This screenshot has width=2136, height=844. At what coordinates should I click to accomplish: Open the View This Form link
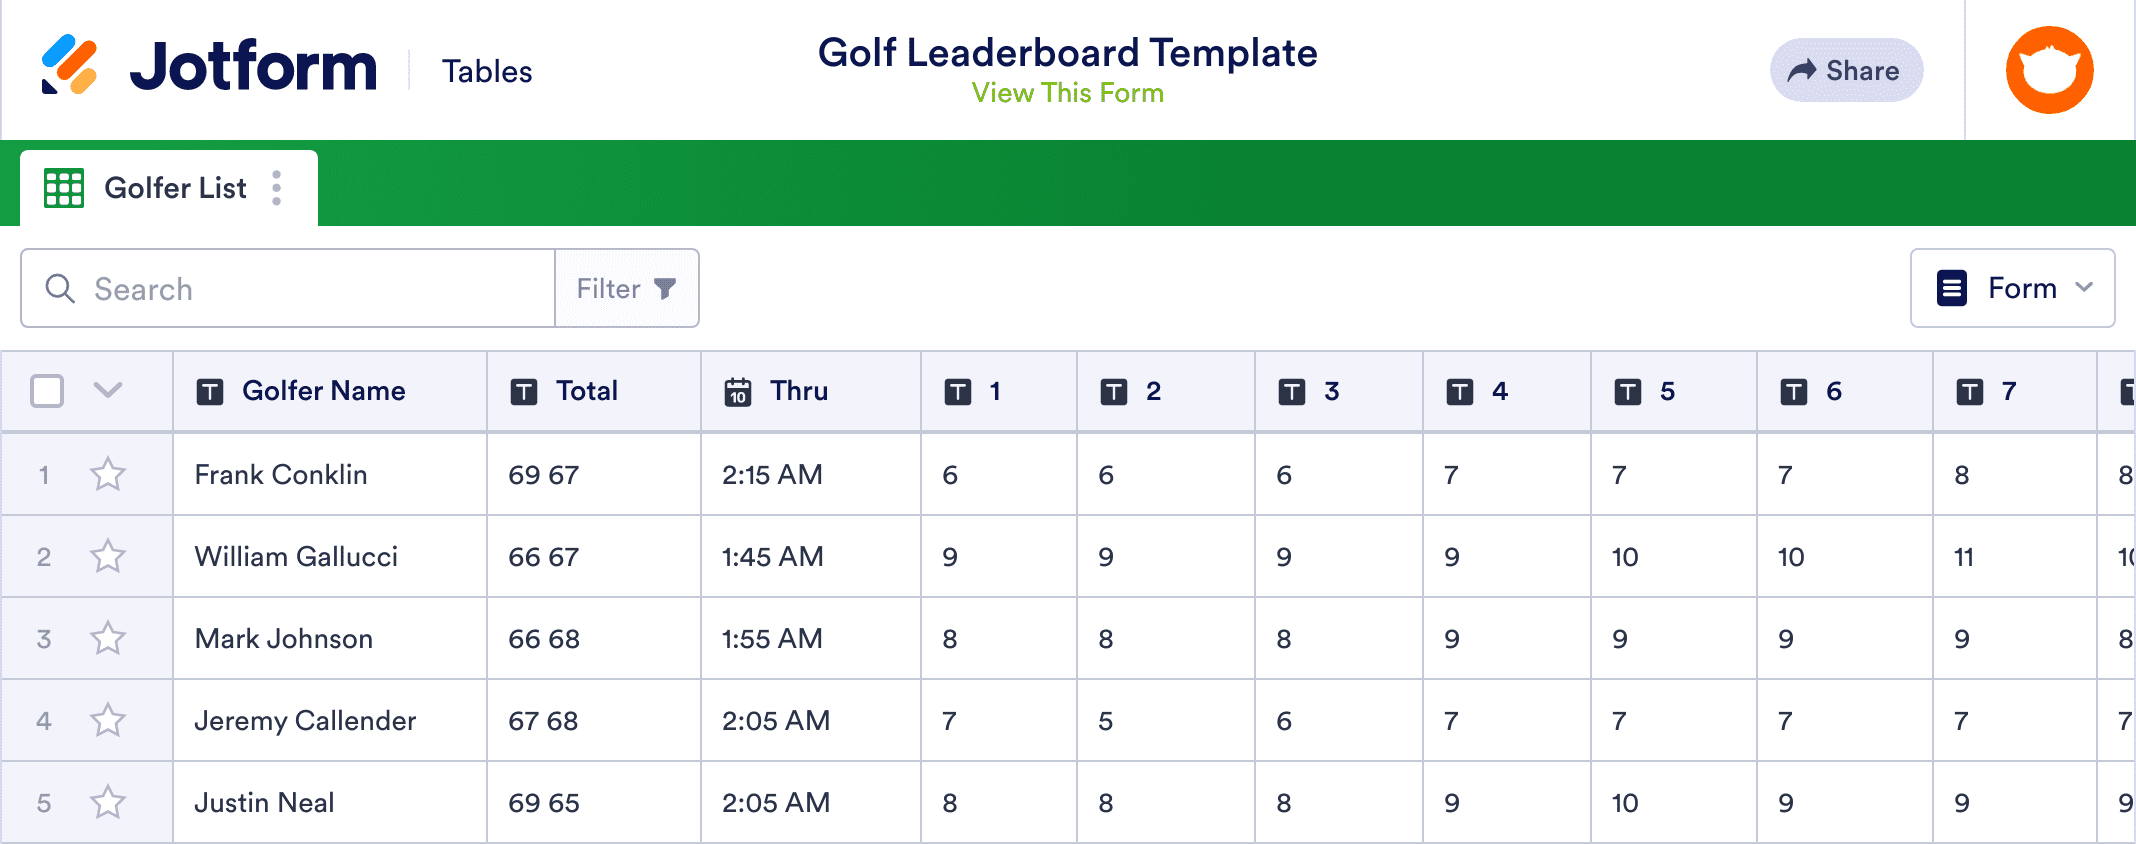click(x=1067, y=93)
